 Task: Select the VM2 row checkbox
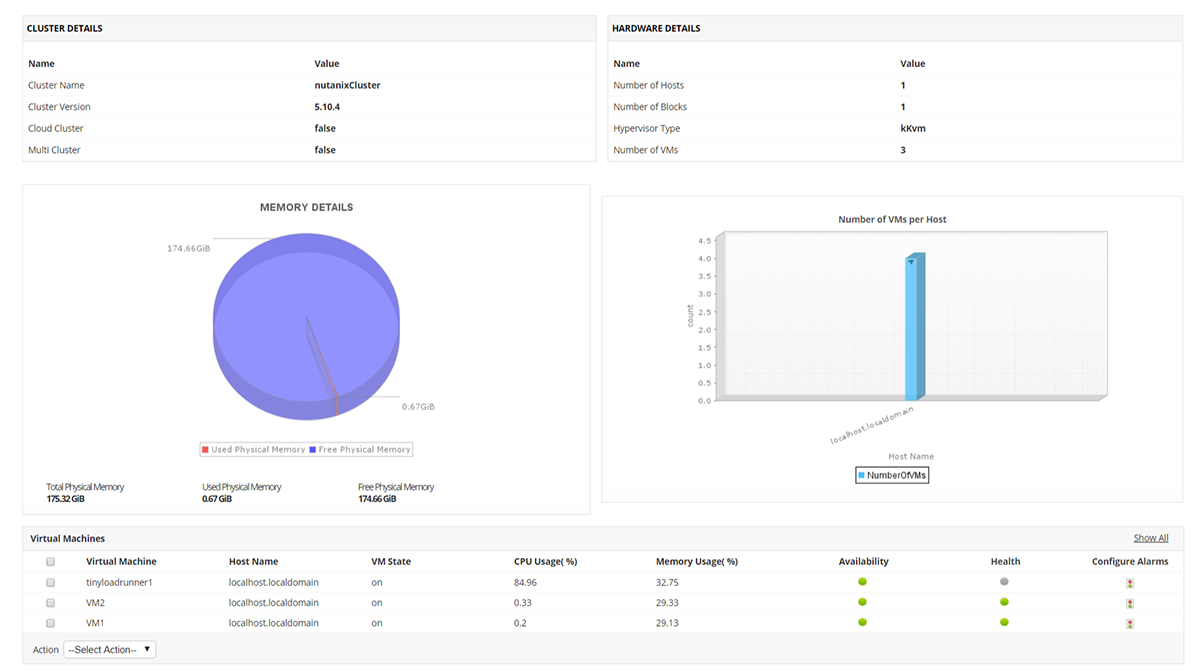click(x=50, y=602)
